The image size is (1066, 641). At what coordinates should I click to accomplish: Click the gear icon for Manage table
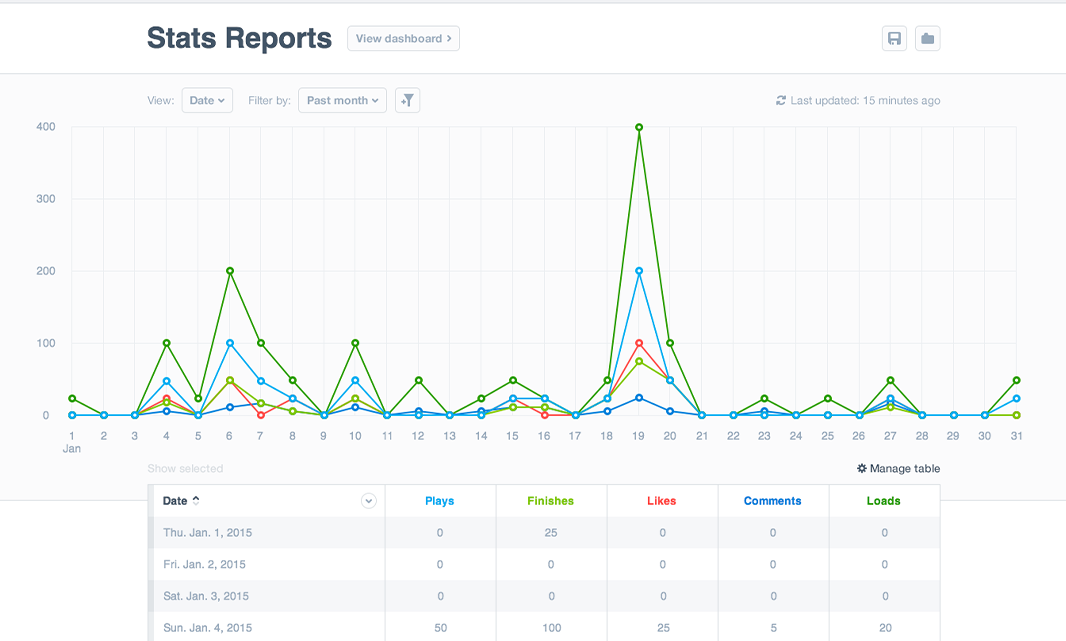tap(862, 469)
